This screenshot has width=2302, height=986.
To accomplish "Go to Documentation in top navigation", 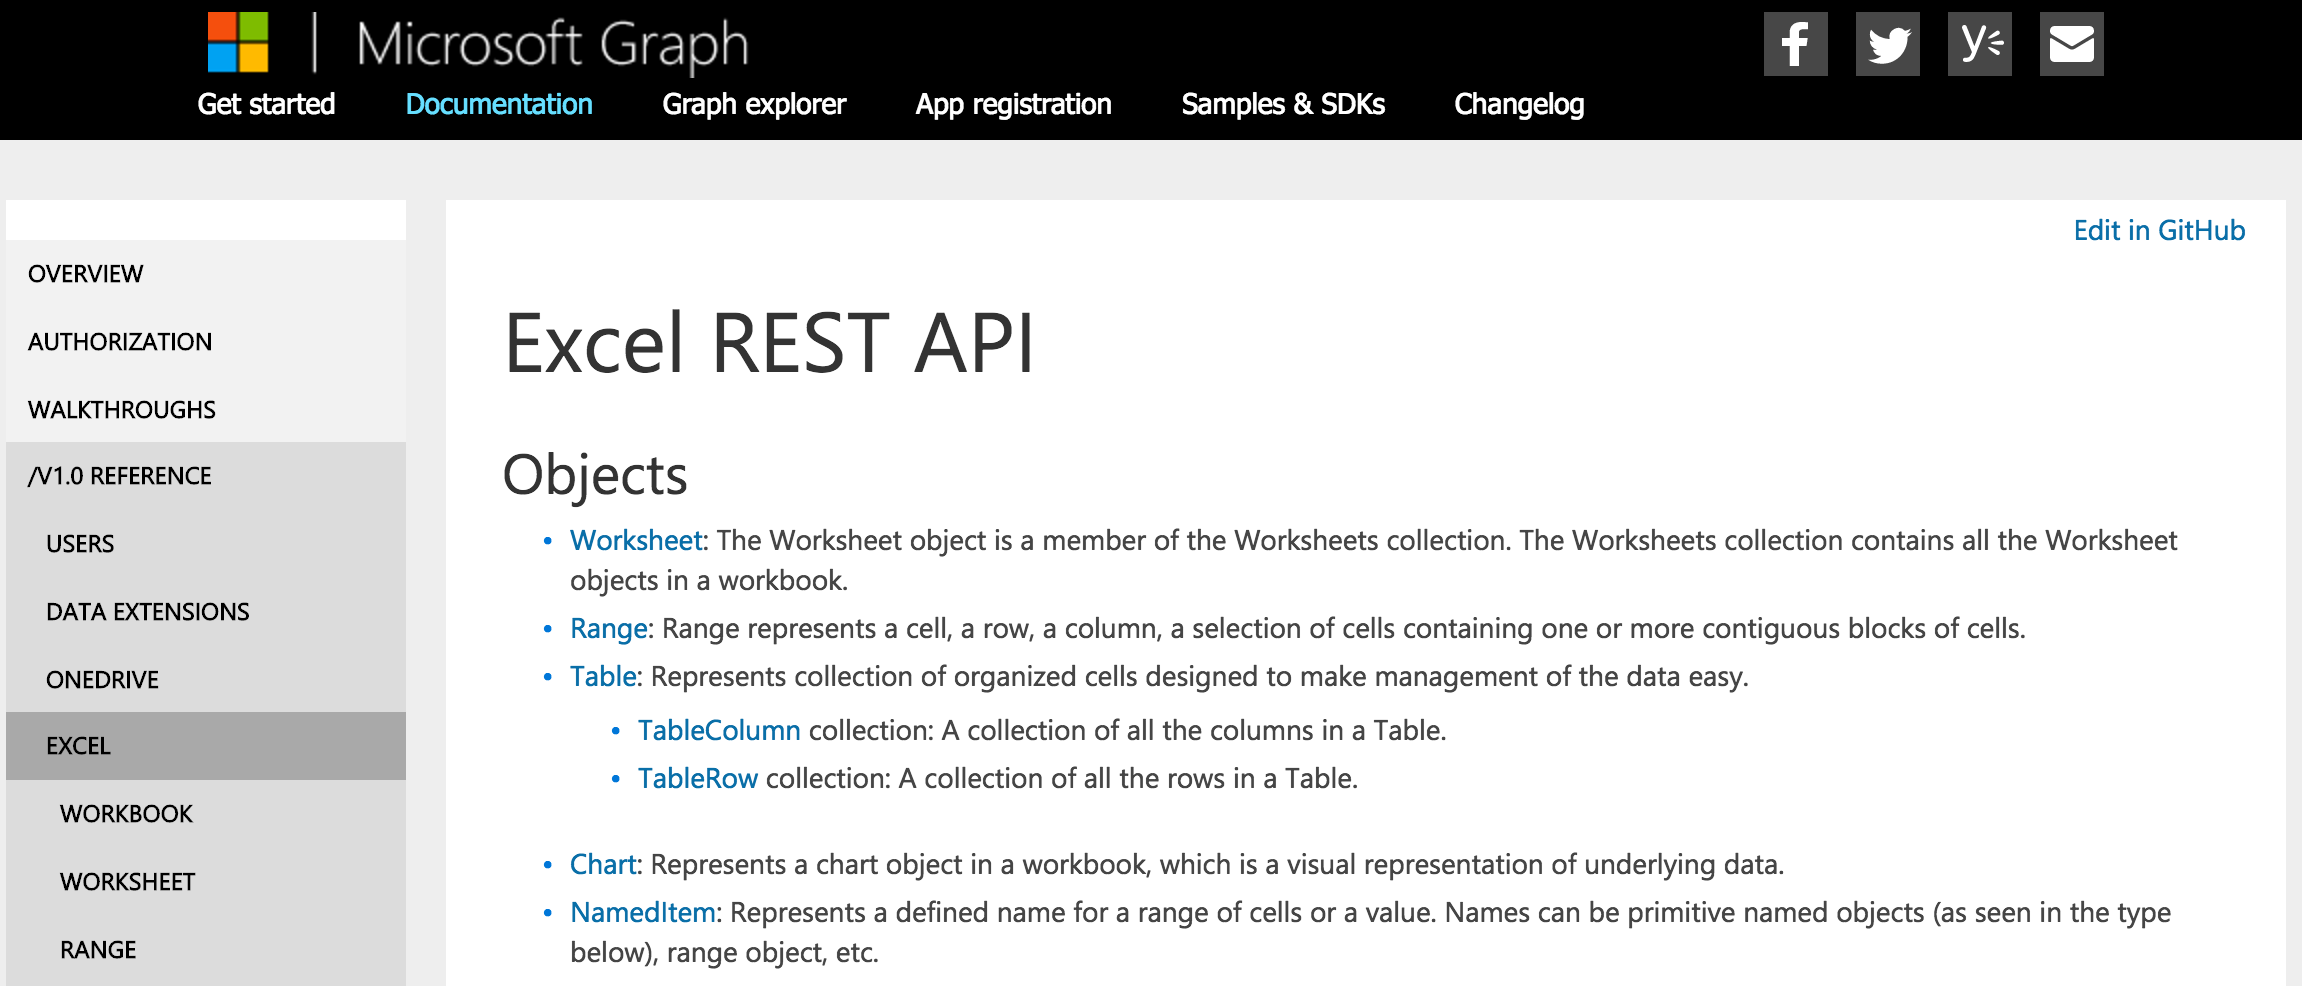I will pos(499,104).
